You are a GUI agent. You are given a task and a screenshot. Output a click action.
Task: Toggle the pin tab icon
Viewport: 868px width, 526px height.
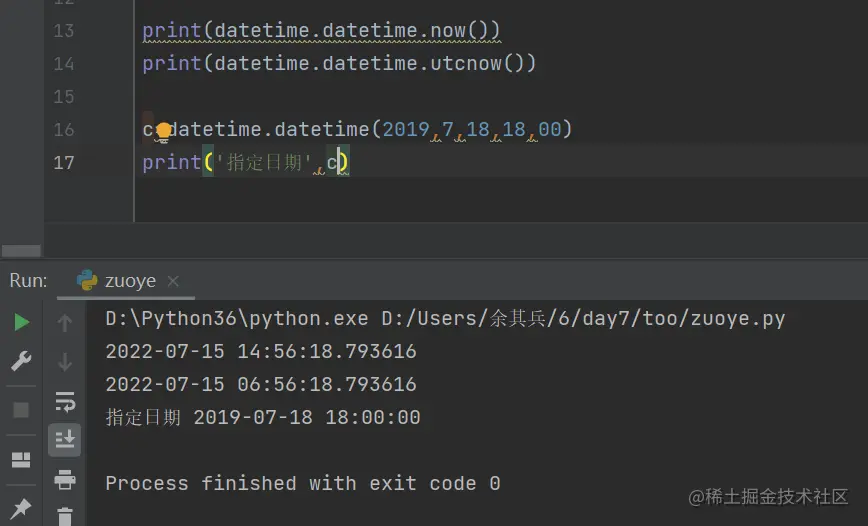tap(21, 508)
